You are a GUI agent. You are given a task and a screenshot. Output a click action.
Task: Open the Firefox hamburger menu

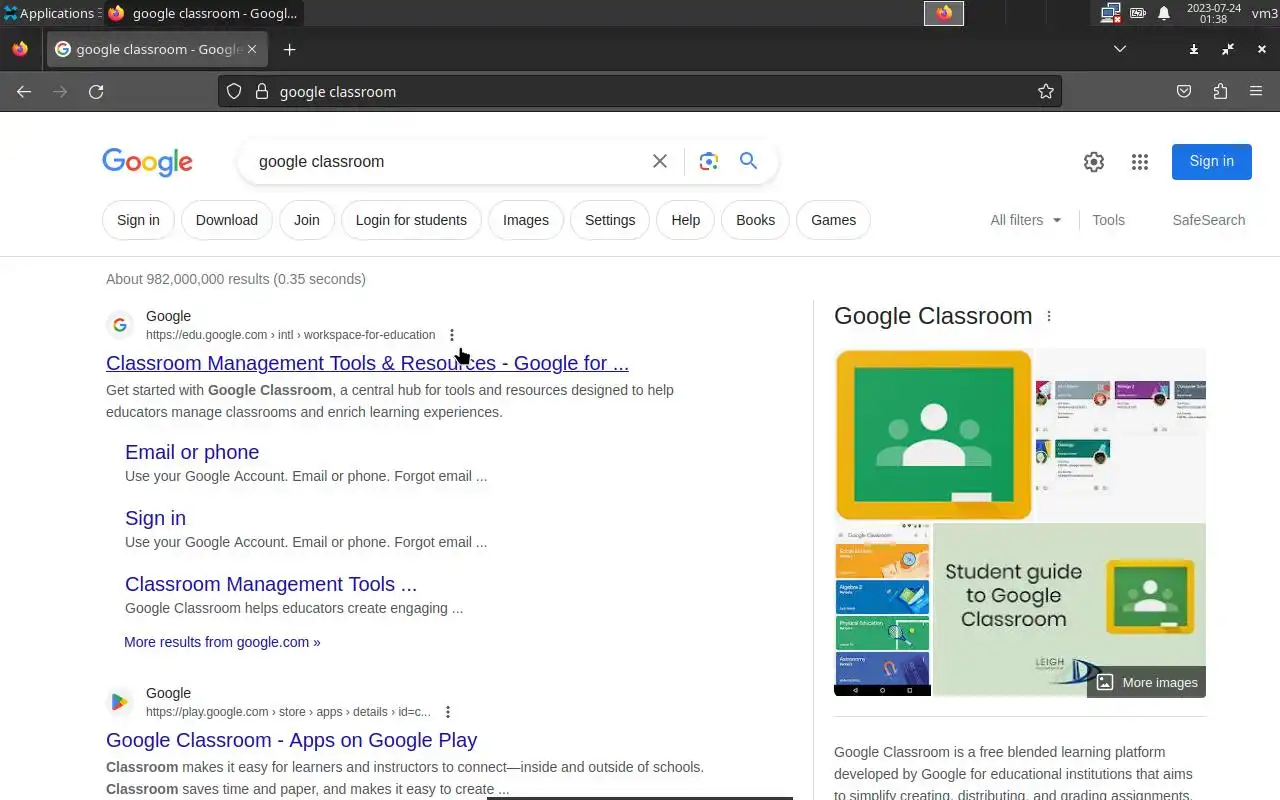click(1256, 91)
